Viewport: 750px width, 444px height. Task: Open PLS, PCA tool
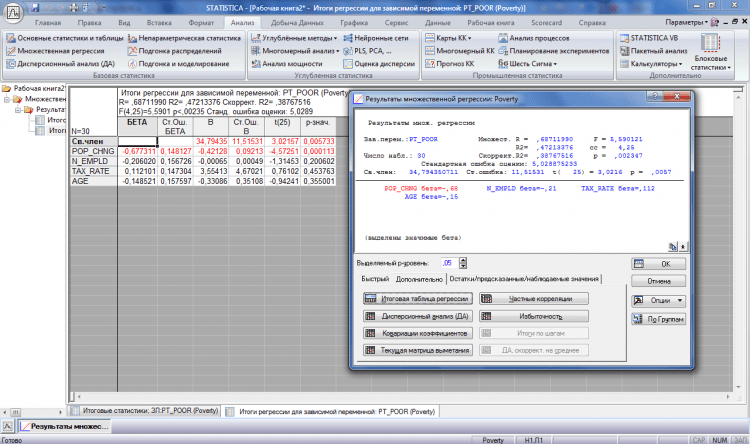(x=367, y=51)
